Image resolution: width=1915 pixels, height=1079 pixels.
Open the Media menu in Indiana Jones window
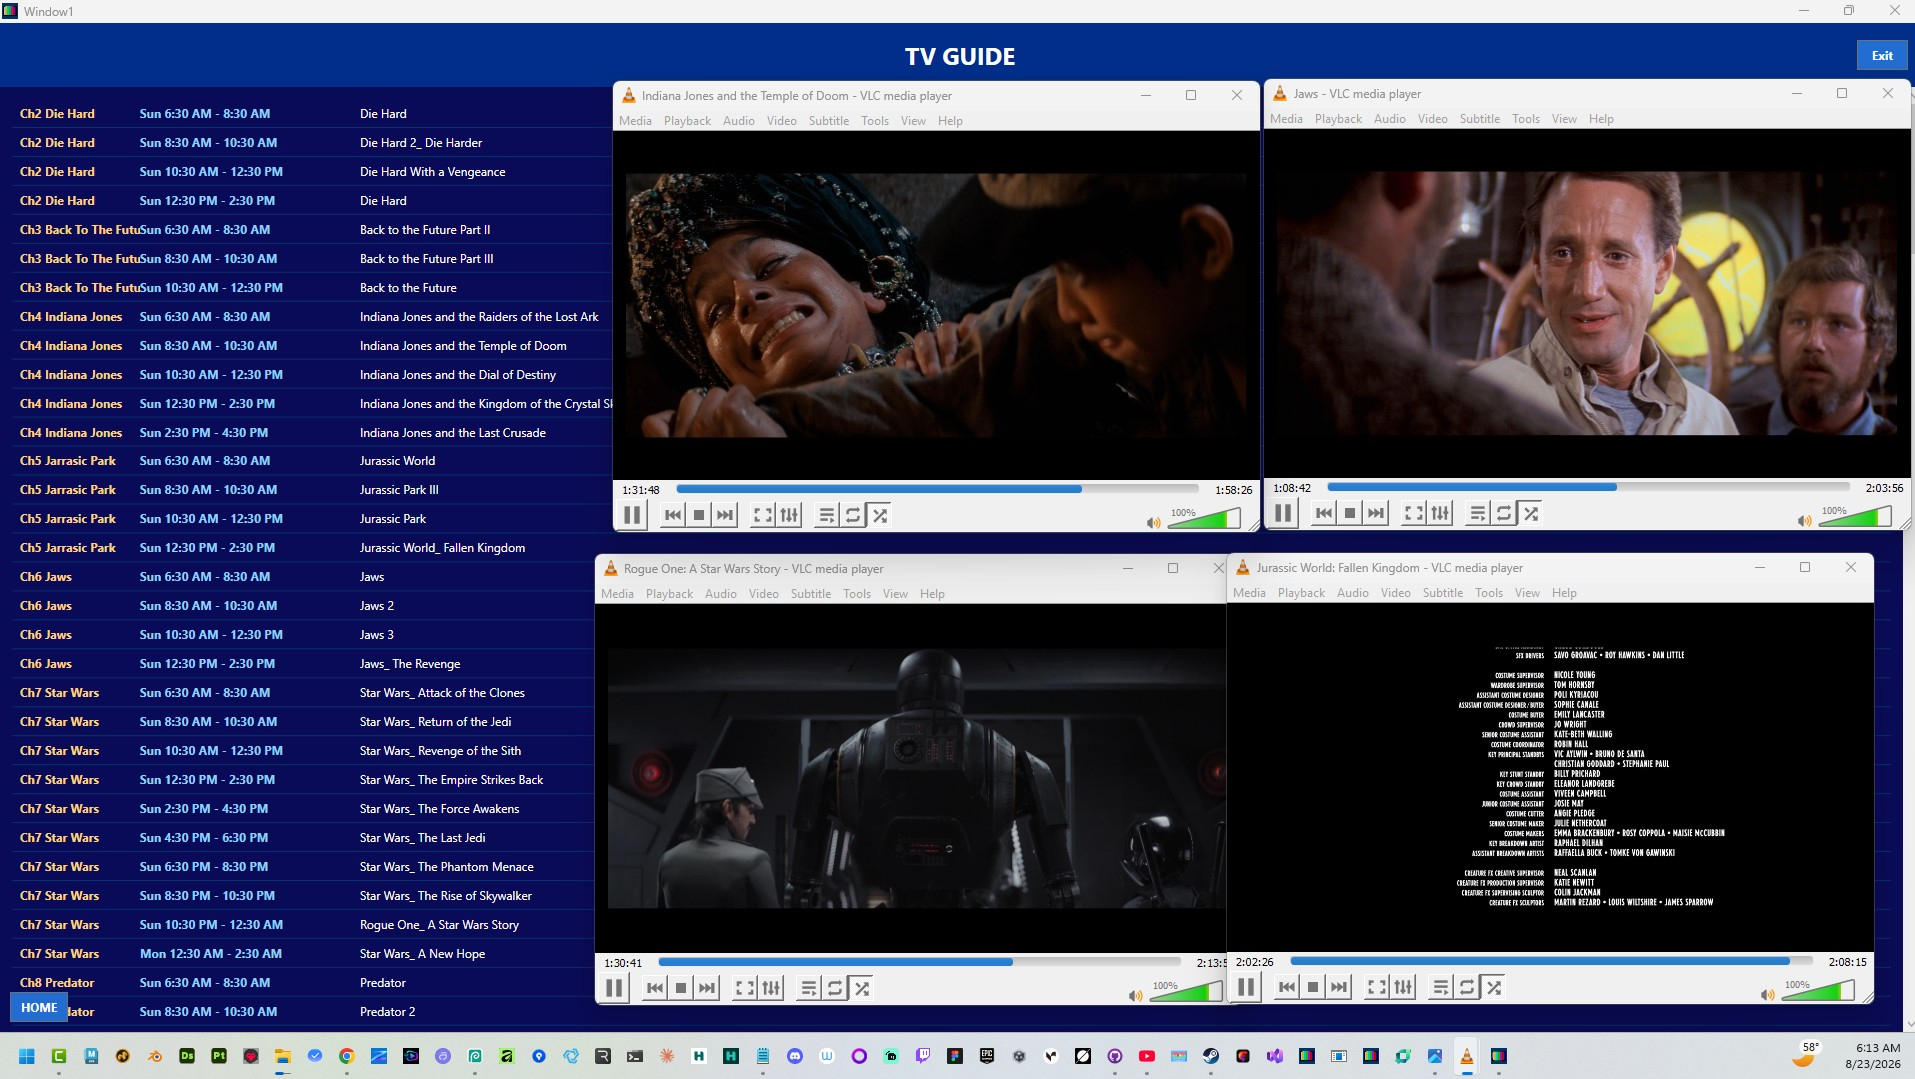pos(635,121)
